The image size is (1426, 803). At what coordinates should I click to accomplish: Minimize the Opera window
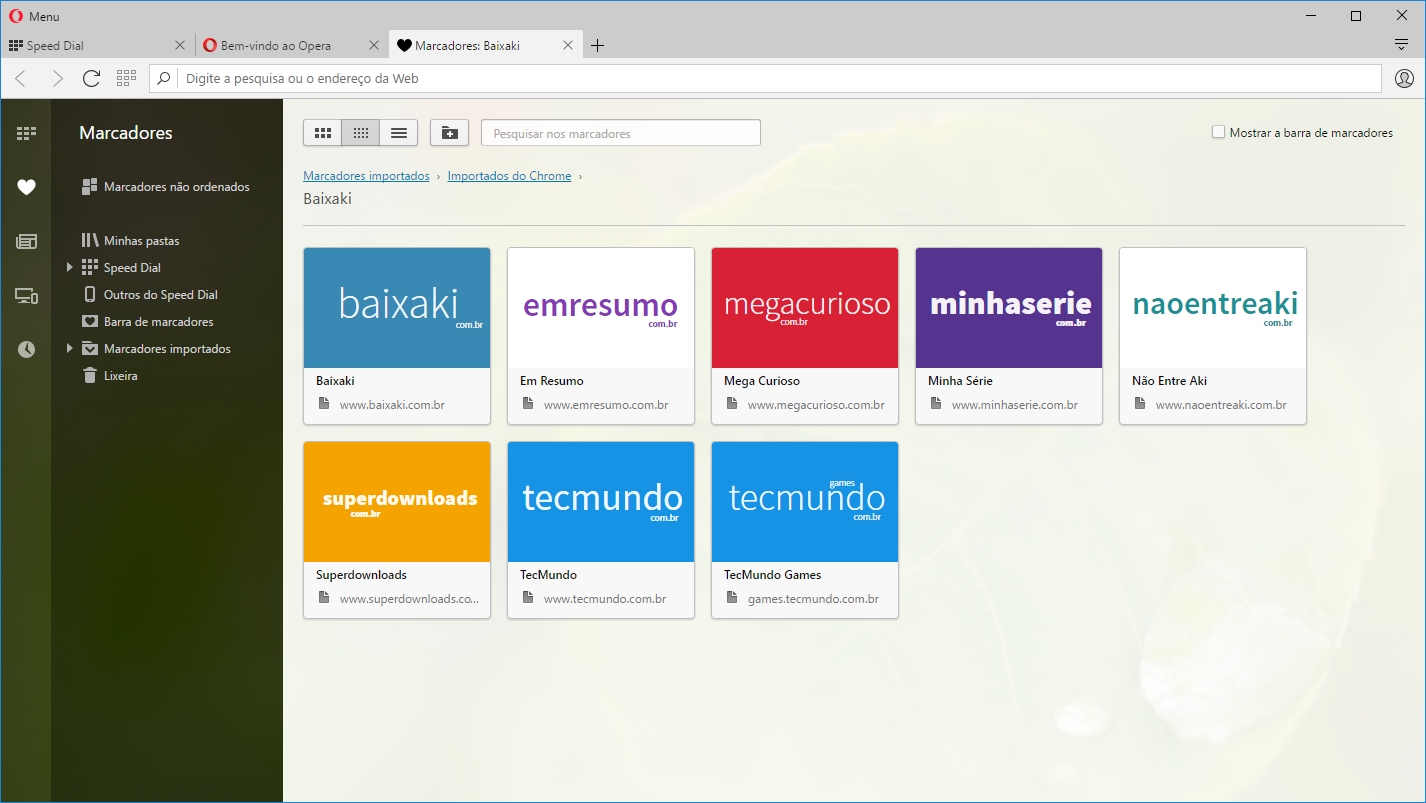coord(1309,16)
